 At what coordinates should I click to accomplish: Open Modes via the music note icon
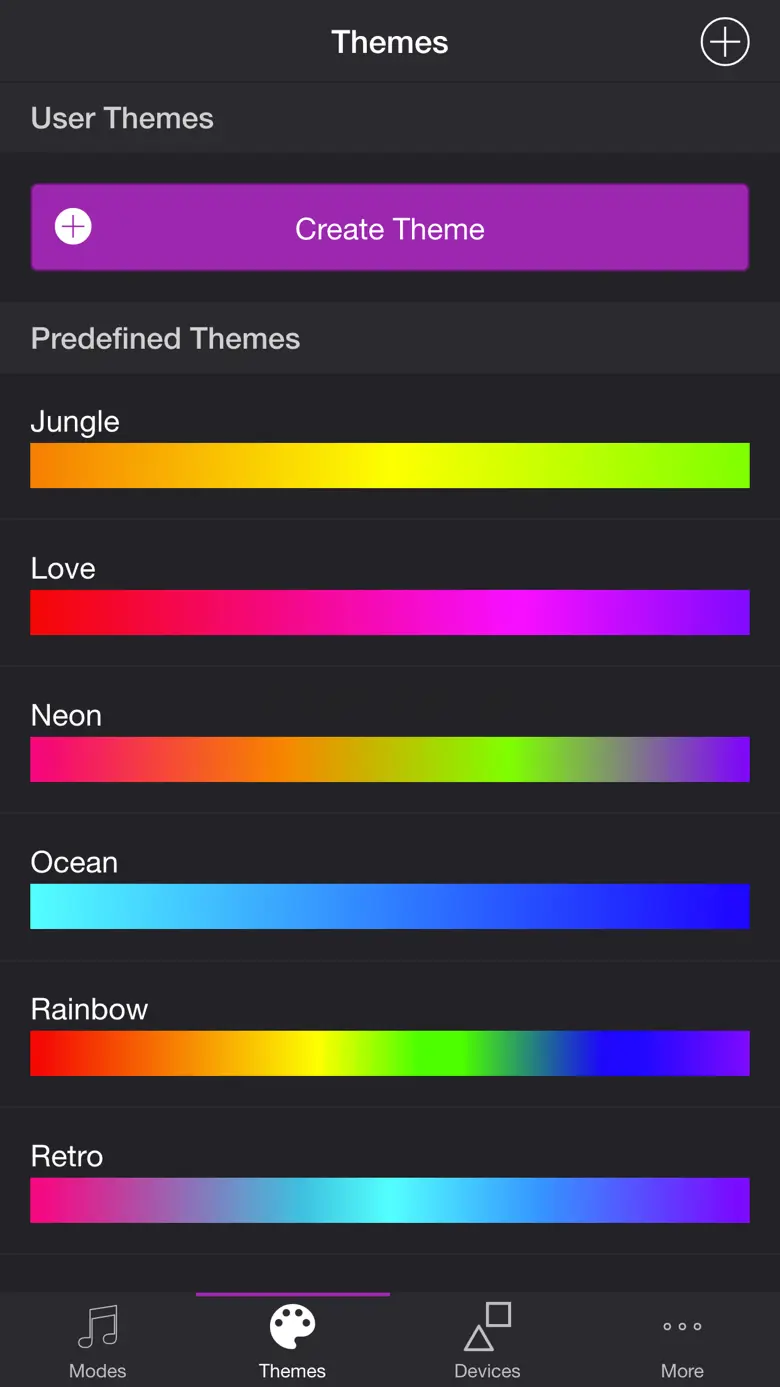pos(98,1327)
